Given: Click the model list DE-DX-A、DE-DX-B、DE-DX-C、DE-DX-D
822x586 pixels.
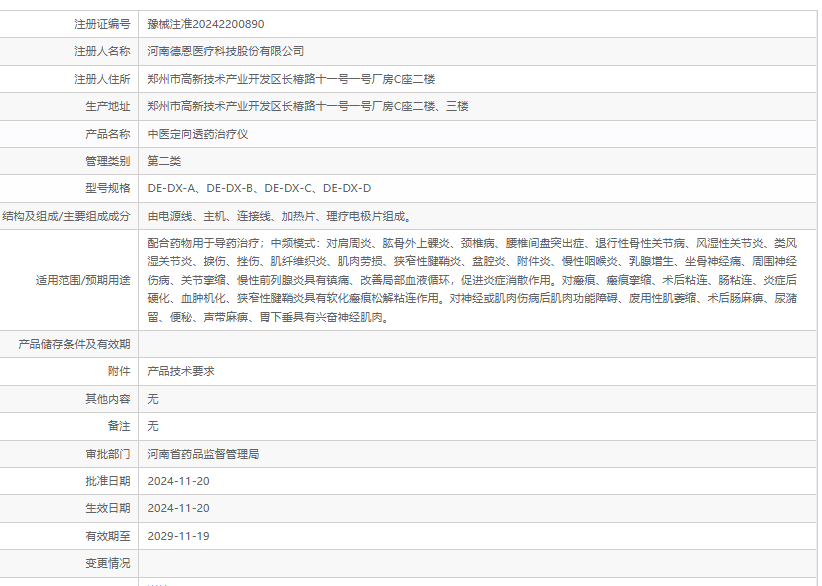Looking at the screenshot, I should [x=259, y=188].
